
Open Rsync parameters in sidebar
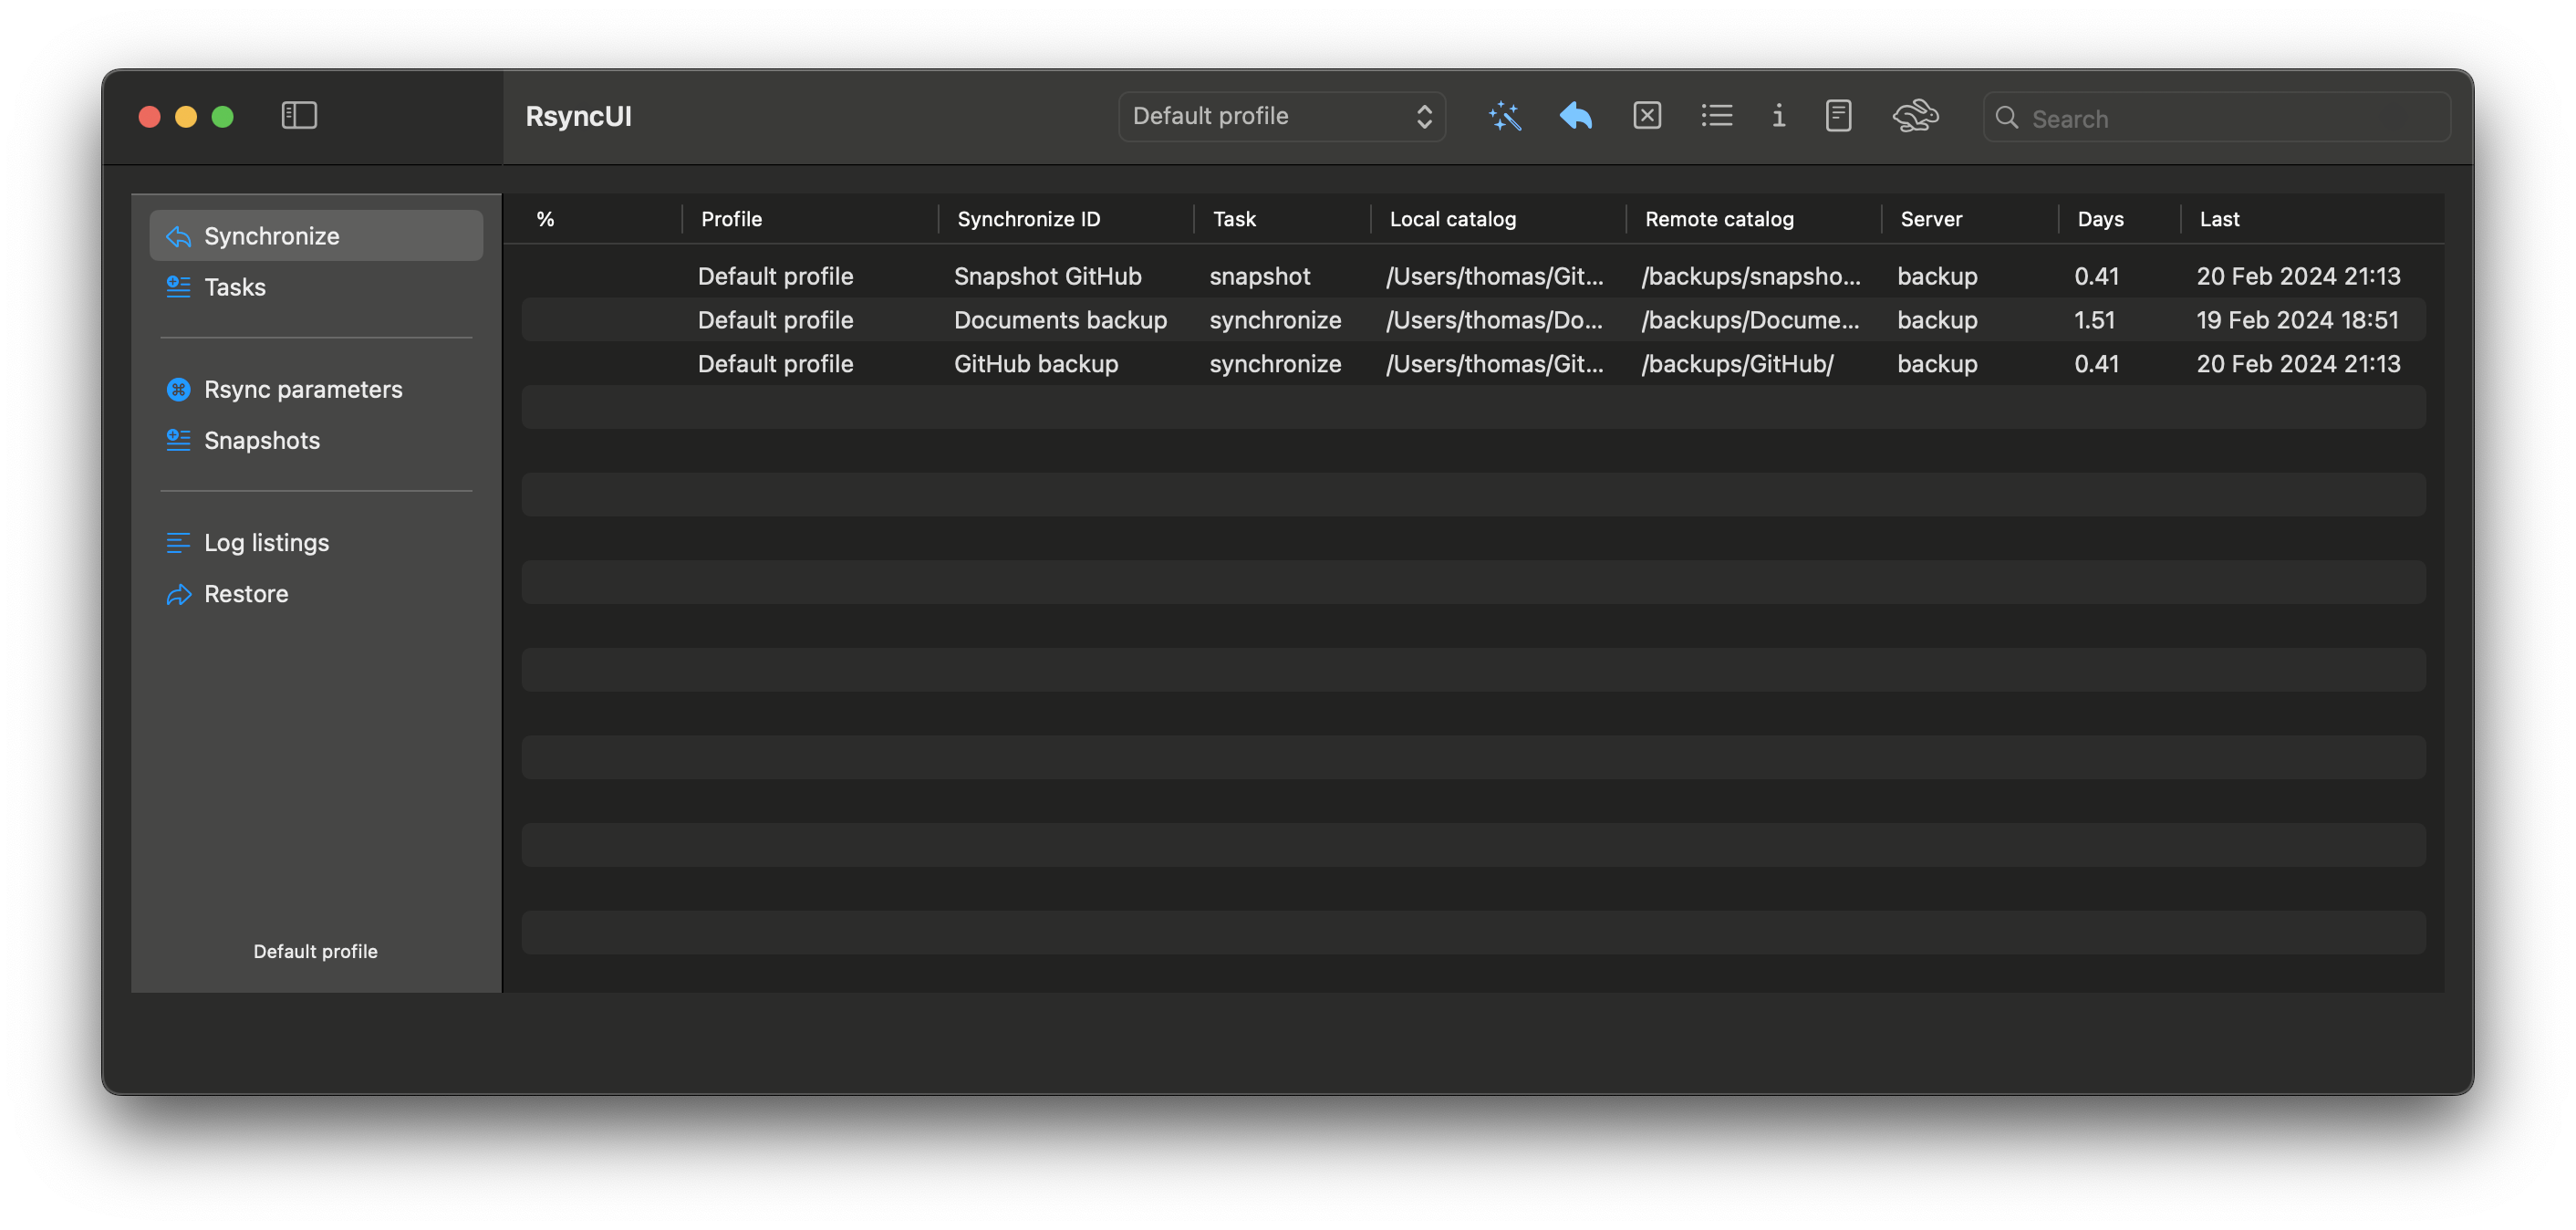[303, 389]
